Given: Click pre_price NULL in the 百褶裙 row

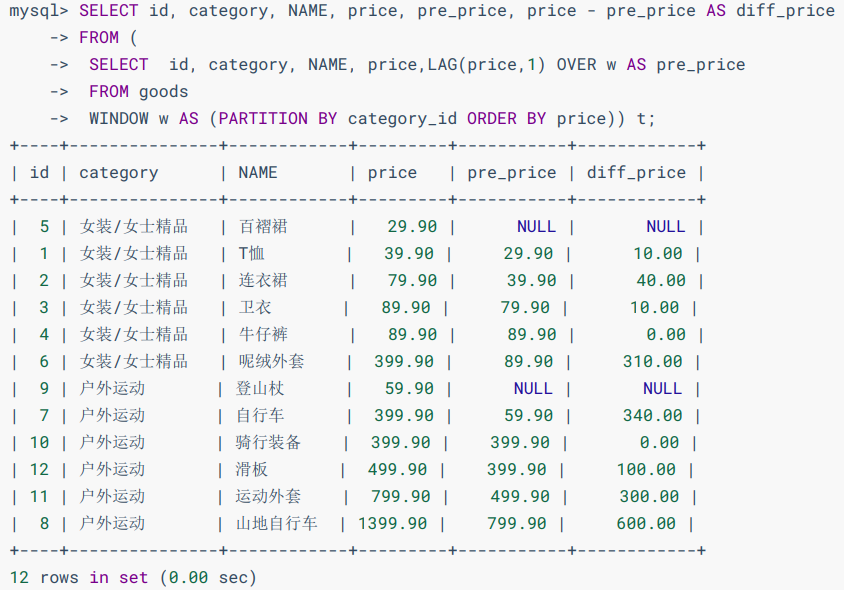Looking at the screenshot, I should [536, 227].
